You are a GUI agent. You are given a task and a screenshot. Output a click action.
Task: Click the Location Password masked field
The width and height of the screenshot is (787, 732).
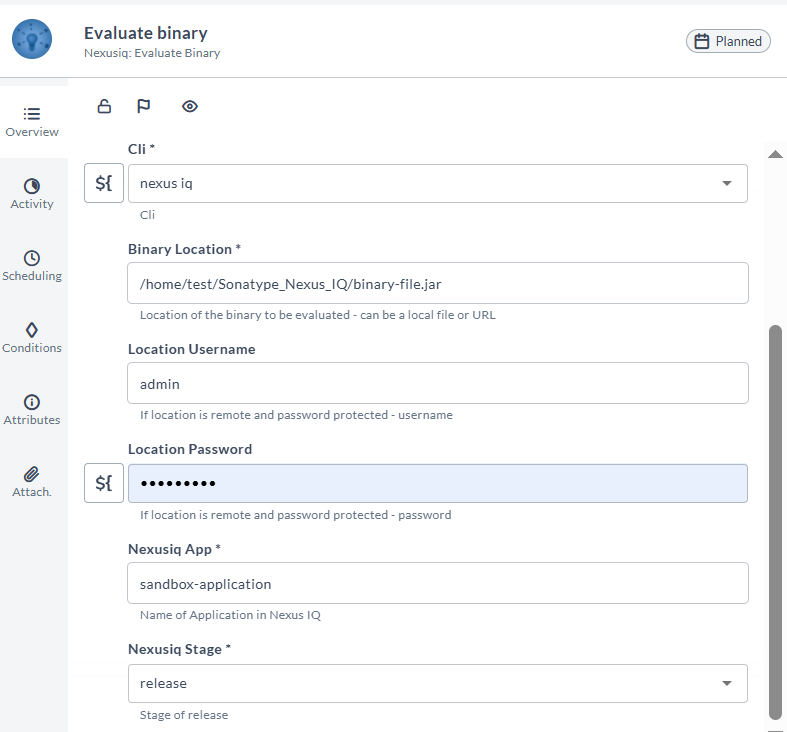click(x=438, y=483)
